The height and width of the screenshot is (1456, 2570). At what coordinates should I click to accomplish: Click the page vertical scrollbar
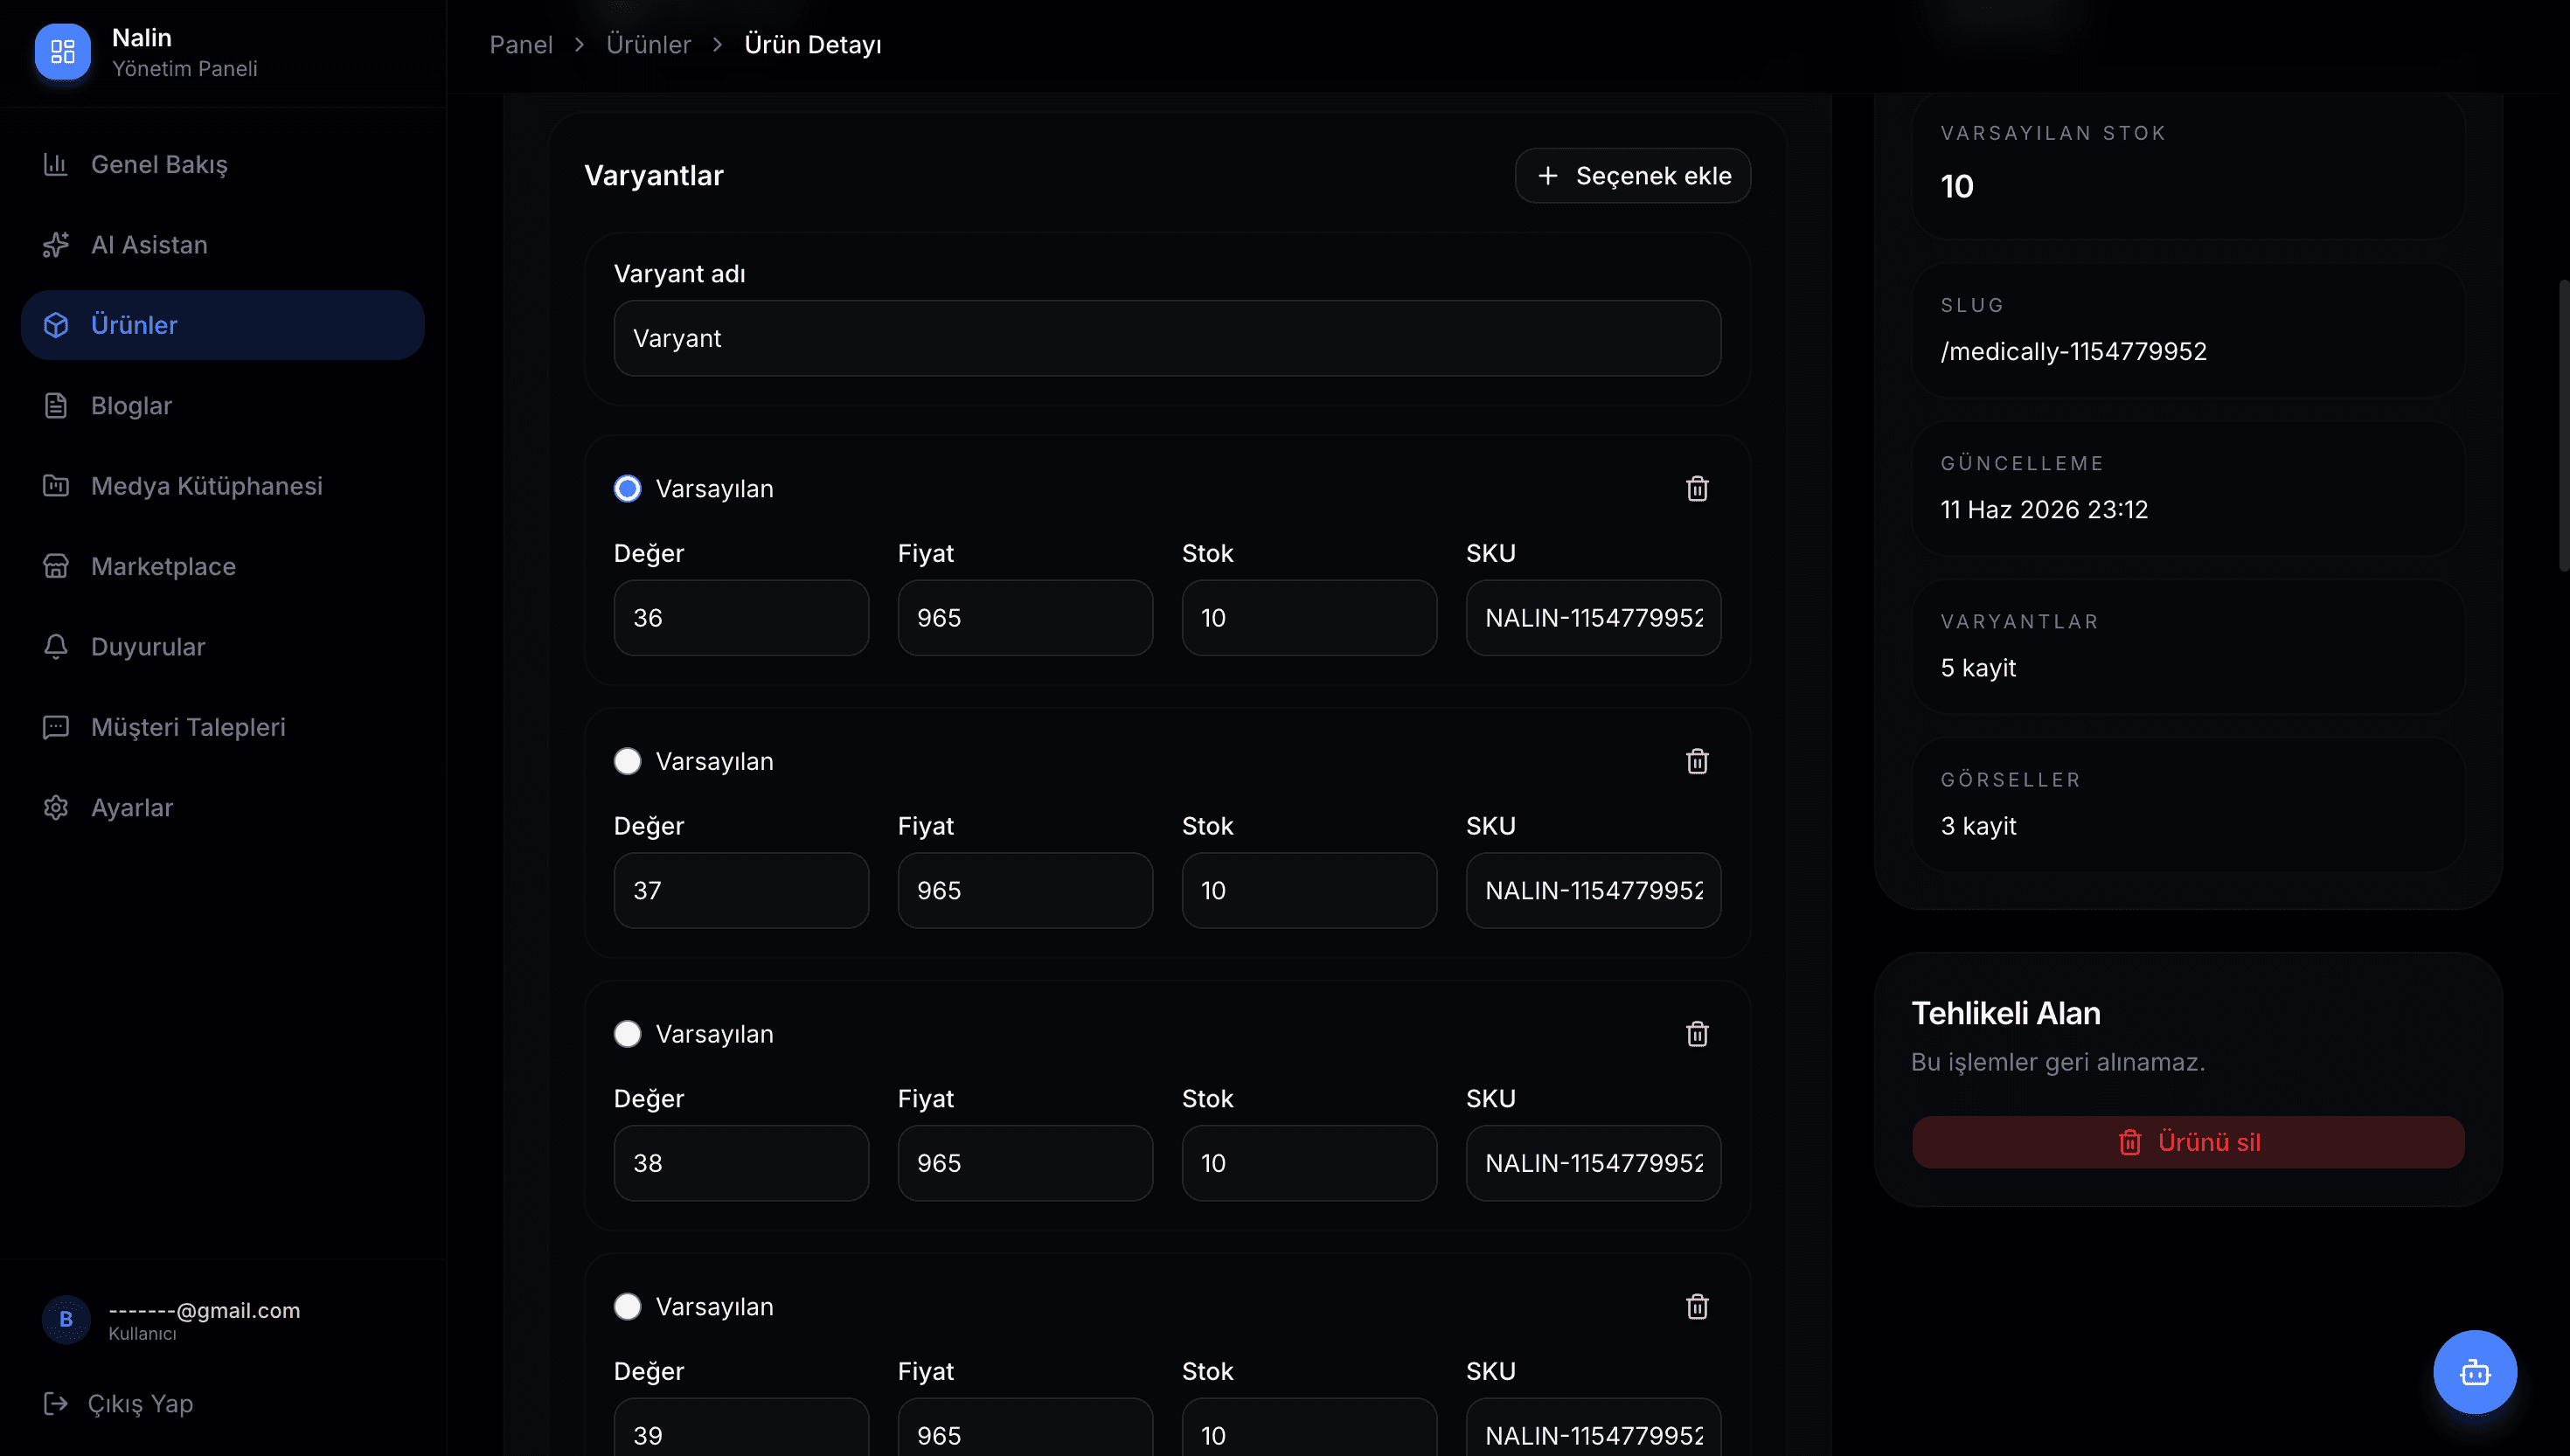pyautogui.click(x=2563, y=425)
